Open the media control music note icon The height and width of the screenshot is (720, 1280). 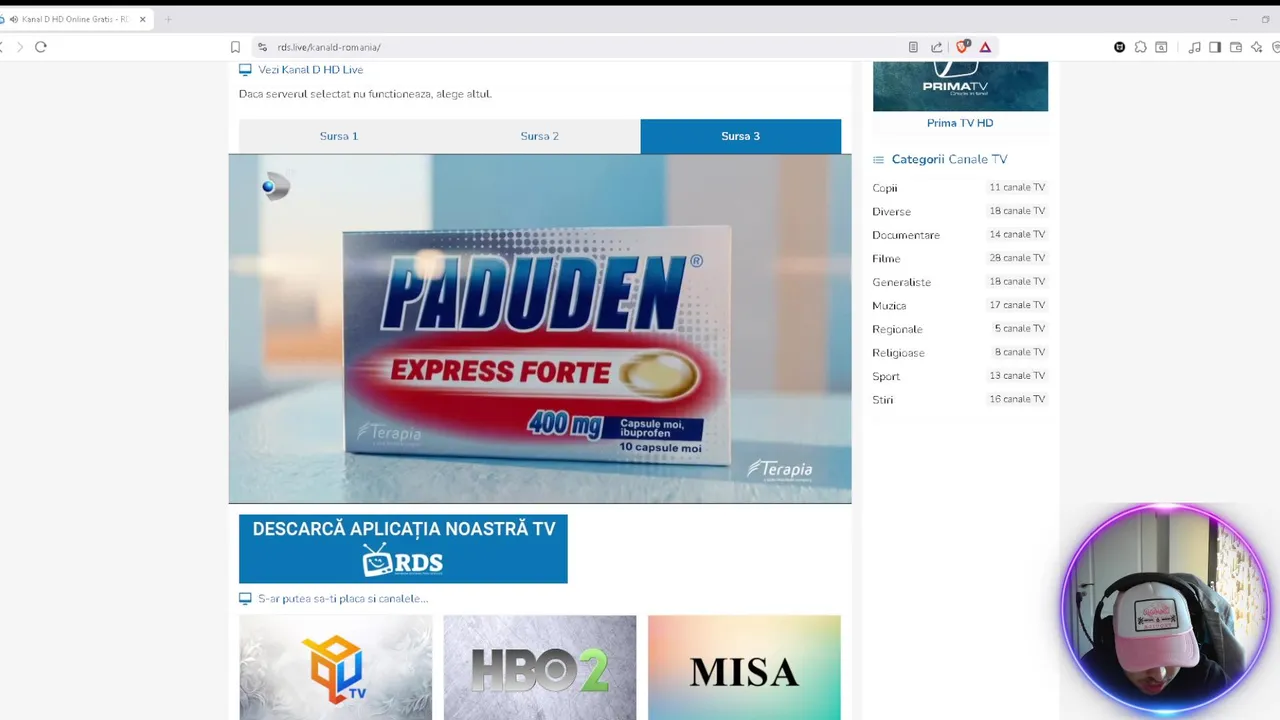(x=1194, y=47)
